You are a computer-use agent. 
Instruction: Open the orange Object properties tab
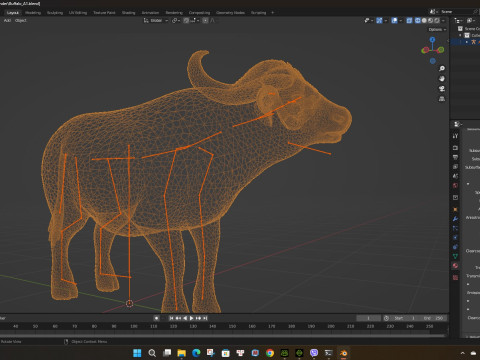point(455,209)
